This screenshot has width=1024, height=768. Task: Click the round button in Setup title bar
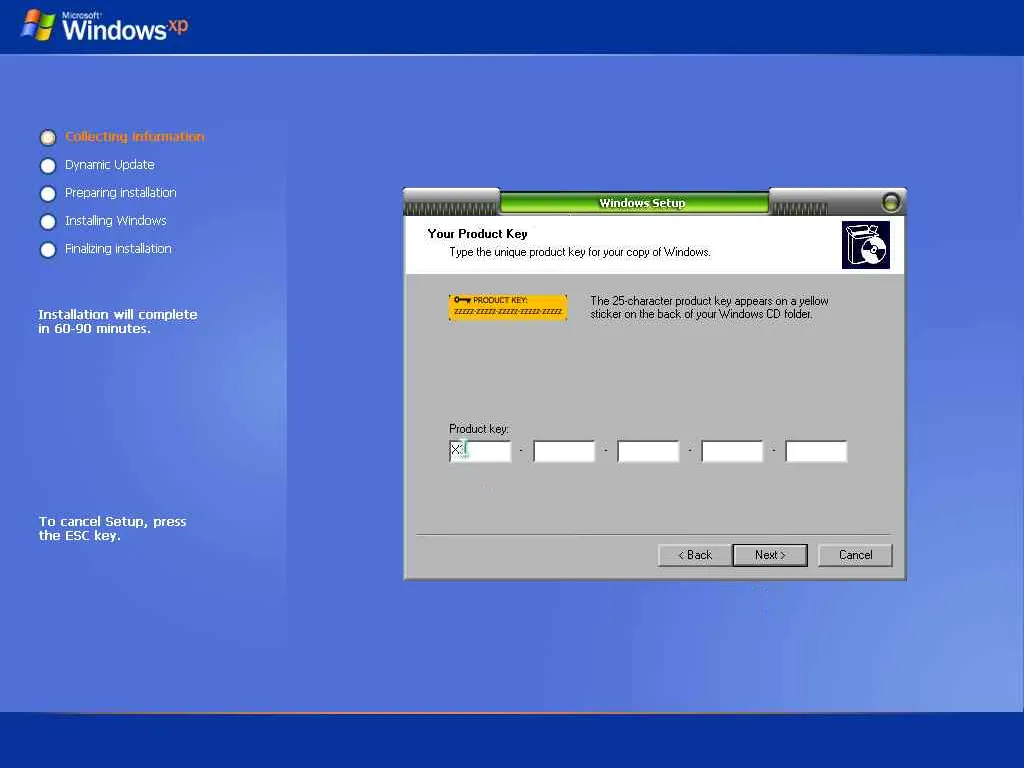890,202
